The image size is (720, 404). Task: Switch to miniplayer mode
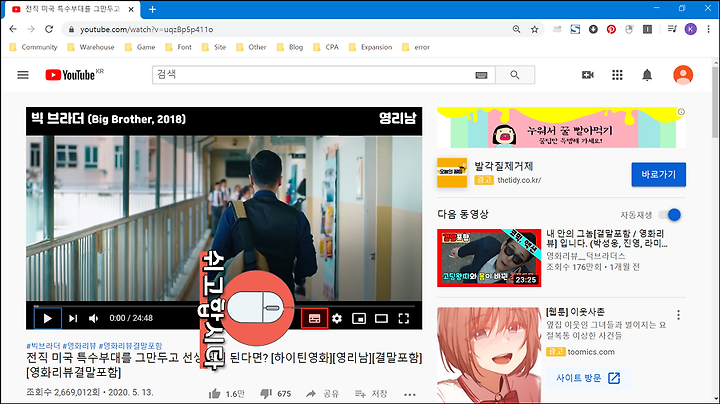pos(359,318)
